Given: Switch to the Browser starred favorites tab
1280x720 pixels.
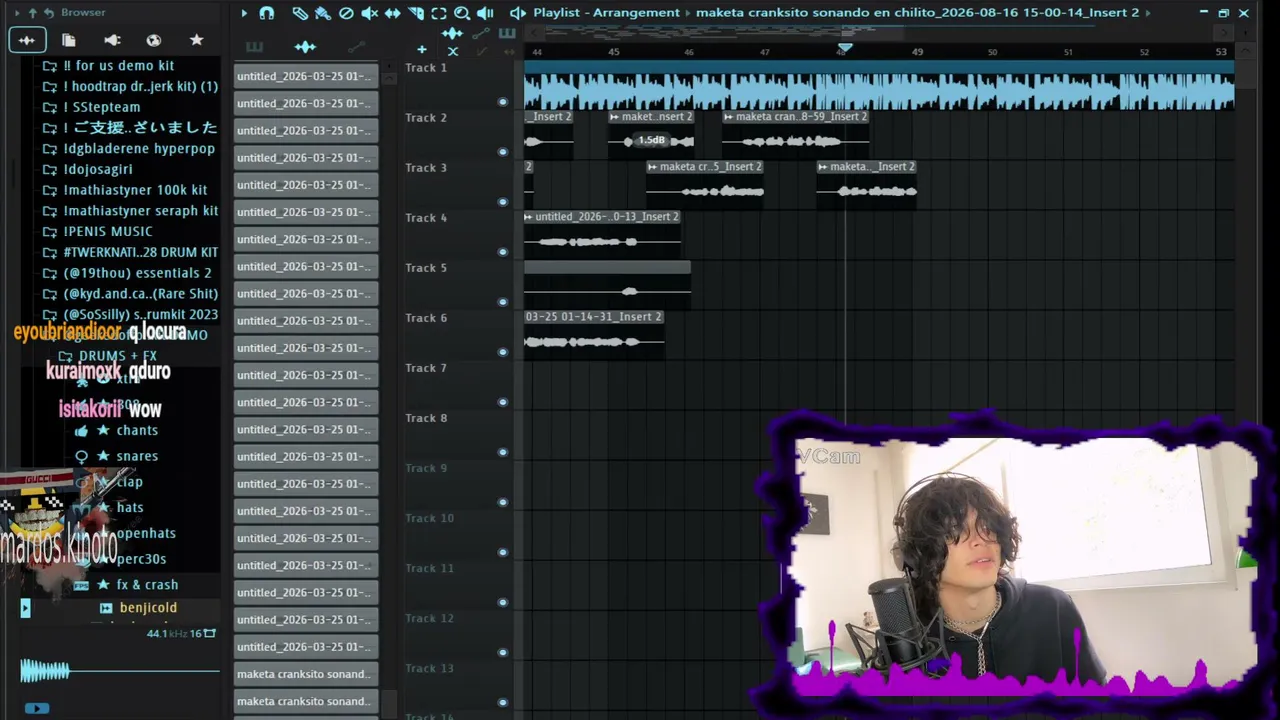Looking at the screenshot, I should 197,40.
